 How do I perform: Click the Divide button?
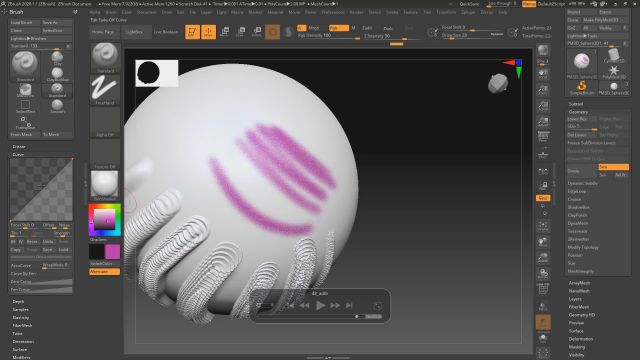point(582,171)
